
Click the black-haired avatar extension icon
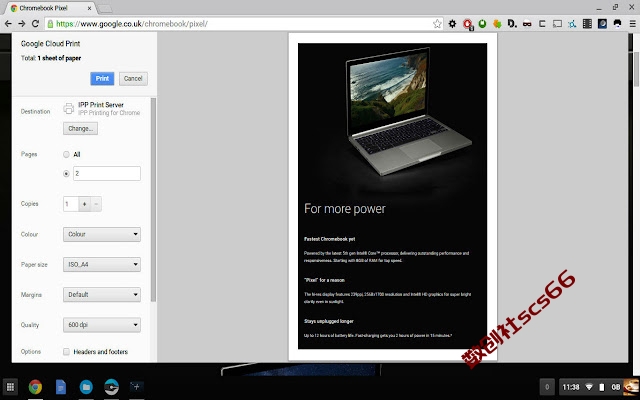pyautogui.click(x=617, y=24)
